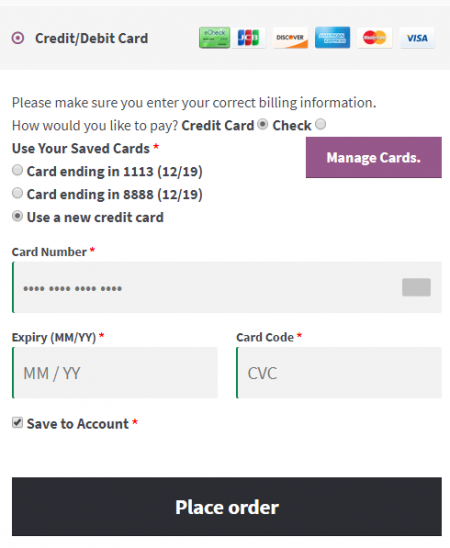Image resolution: width=450 pixels, height=548 pixels.
Task: Click the gray card type placeholder icon
Action: pos(416,287)
